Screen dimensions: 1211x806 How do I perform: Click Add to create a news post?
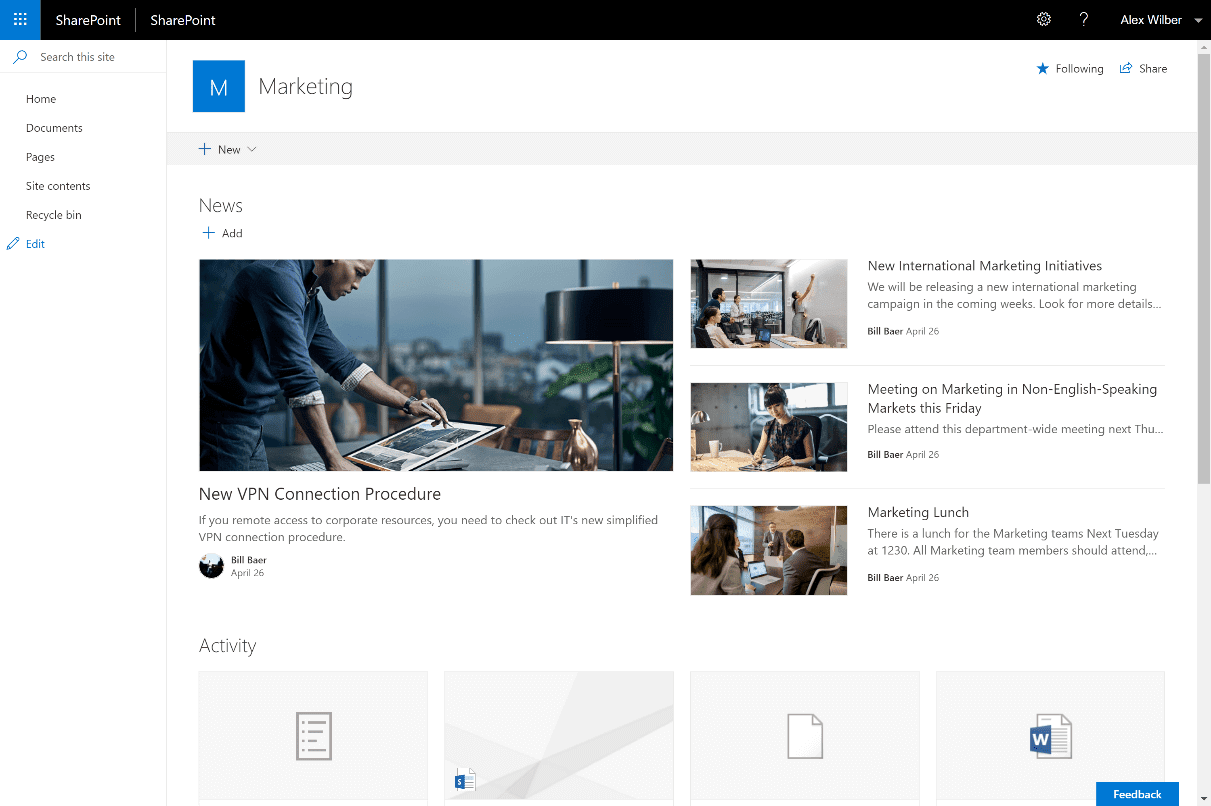[x=222, y=232]
